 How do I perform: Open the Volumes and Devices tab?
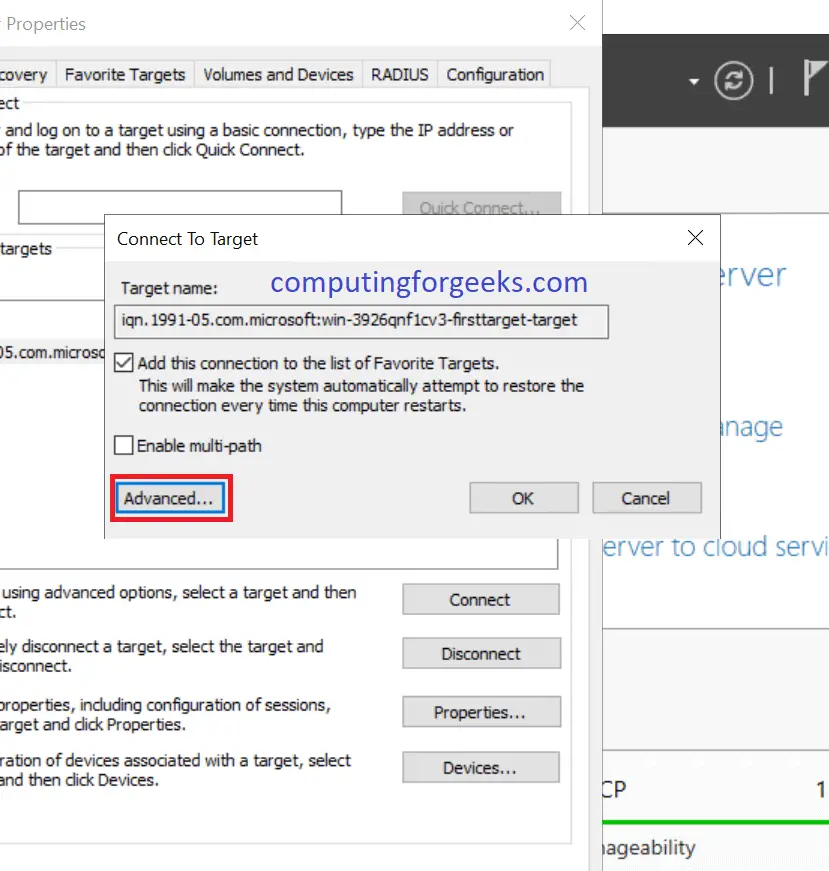pyautogui.click(x=278, y=74)
